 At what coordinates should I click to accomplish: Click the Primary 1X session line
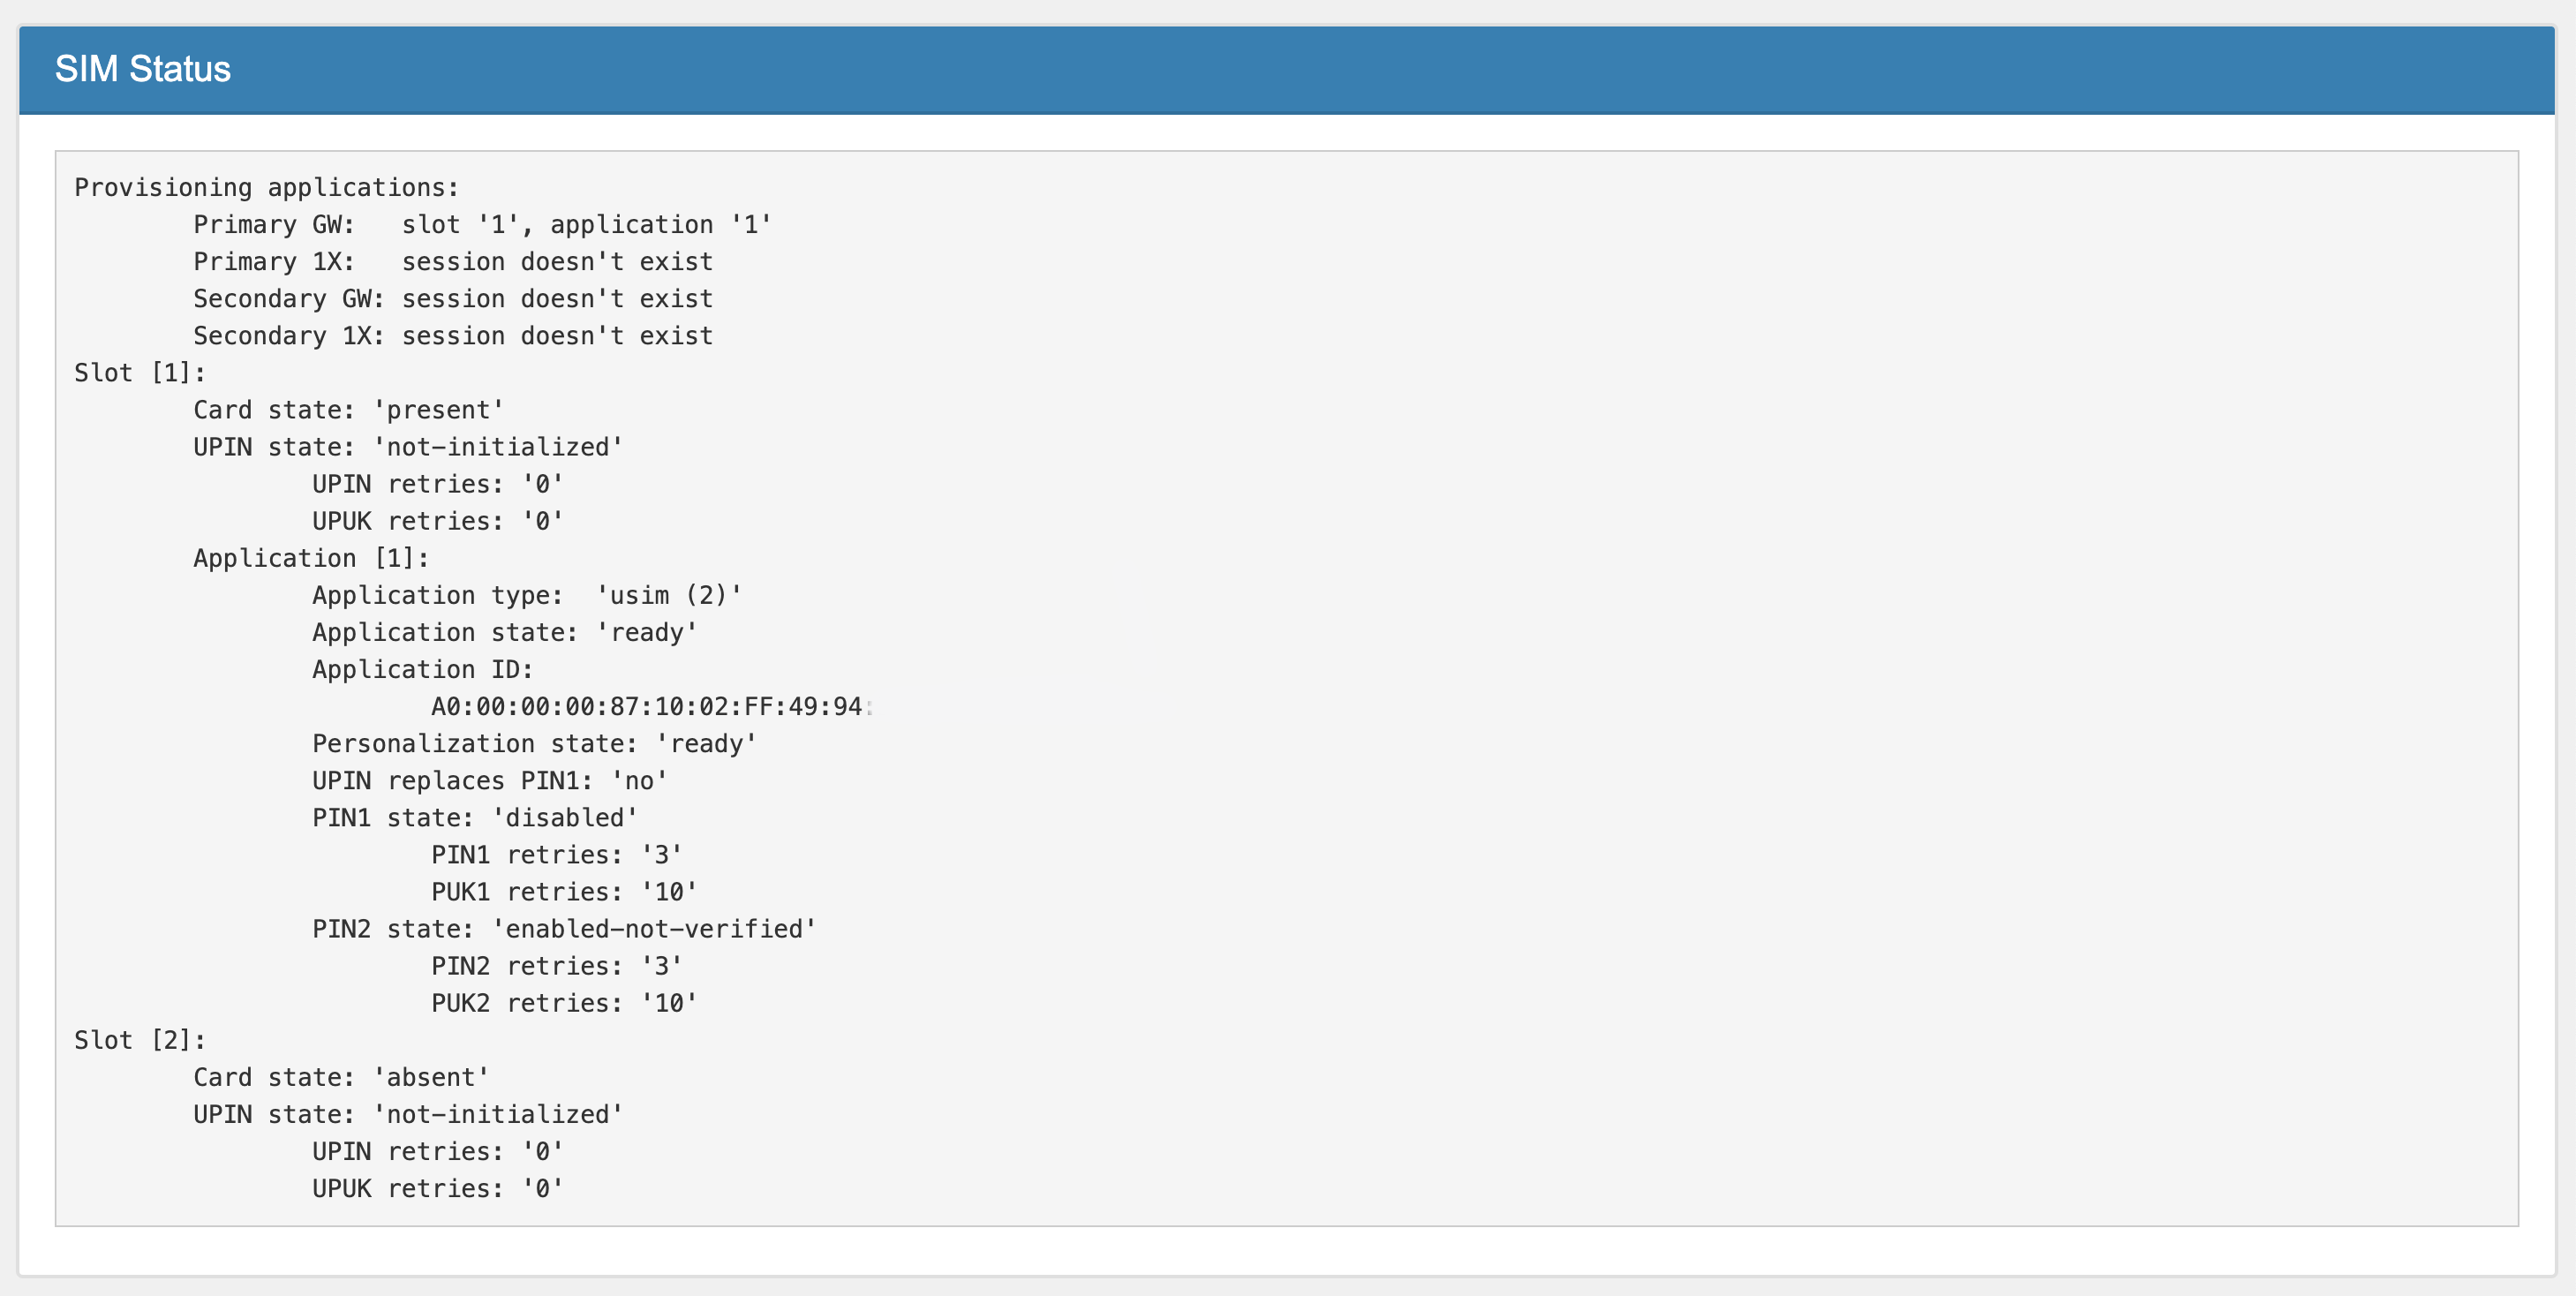[453, 262]
